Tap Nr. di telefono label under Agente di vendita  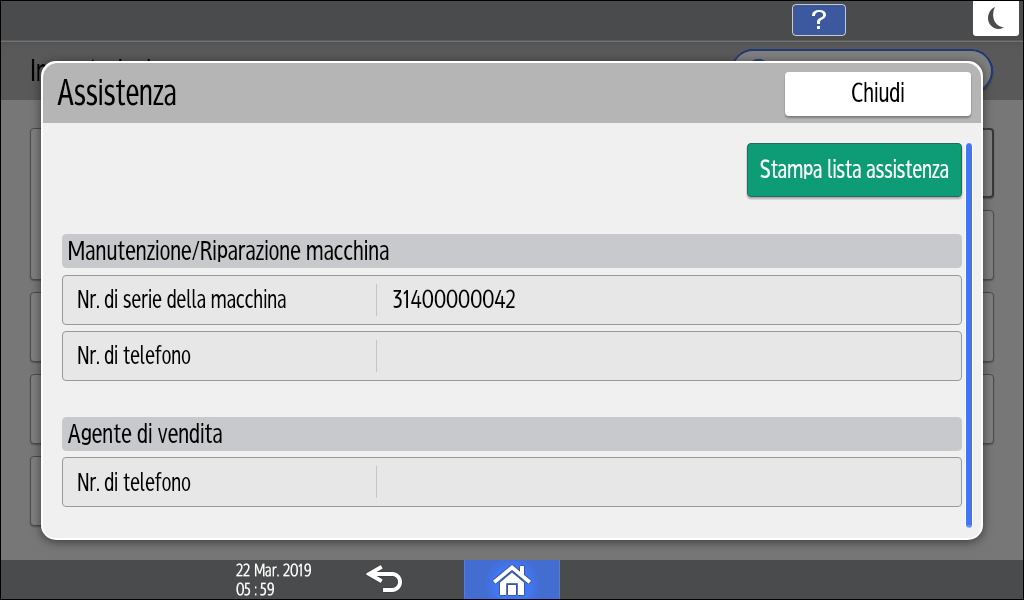click(134, 482)
